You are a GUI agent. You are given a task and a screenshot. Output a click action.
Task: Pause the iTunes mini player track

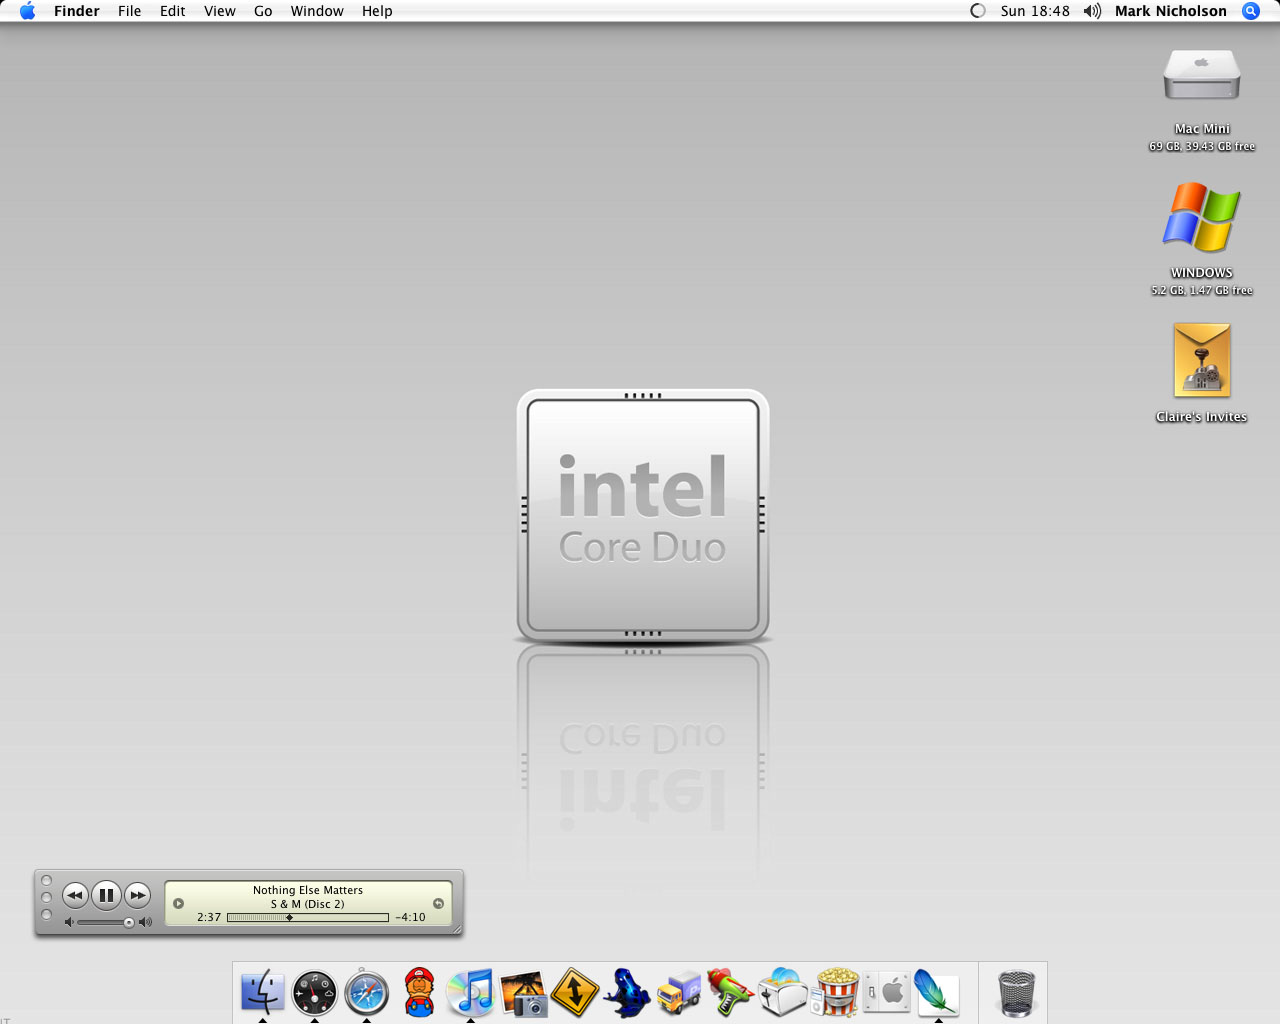click(x=106, y=895)
